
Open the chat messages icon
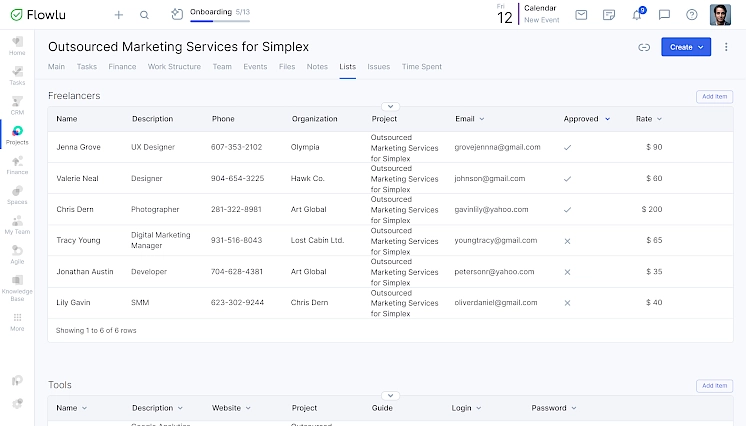[x=664, y=15]
